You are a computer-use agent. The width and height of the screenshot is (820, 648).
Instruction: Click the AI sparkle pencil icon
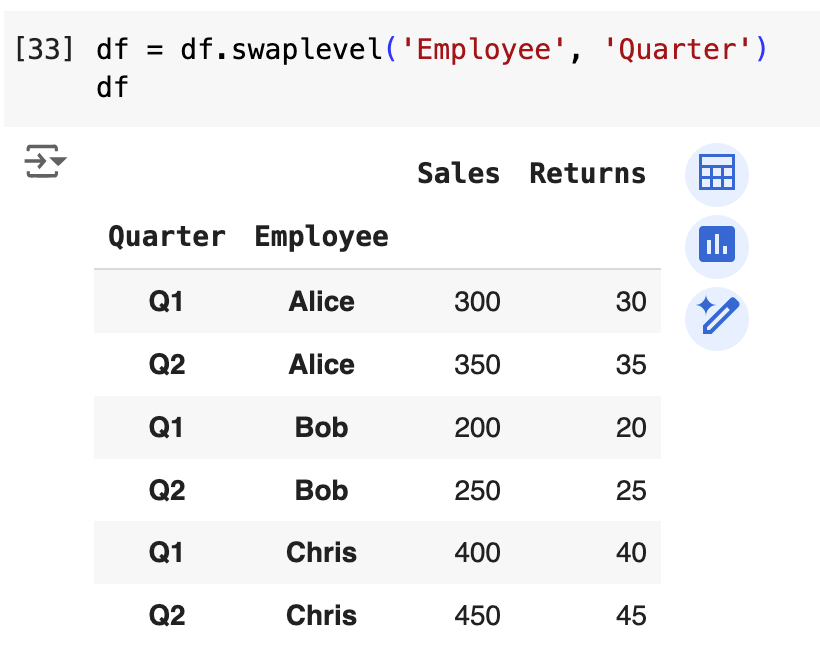click(716, 317)
